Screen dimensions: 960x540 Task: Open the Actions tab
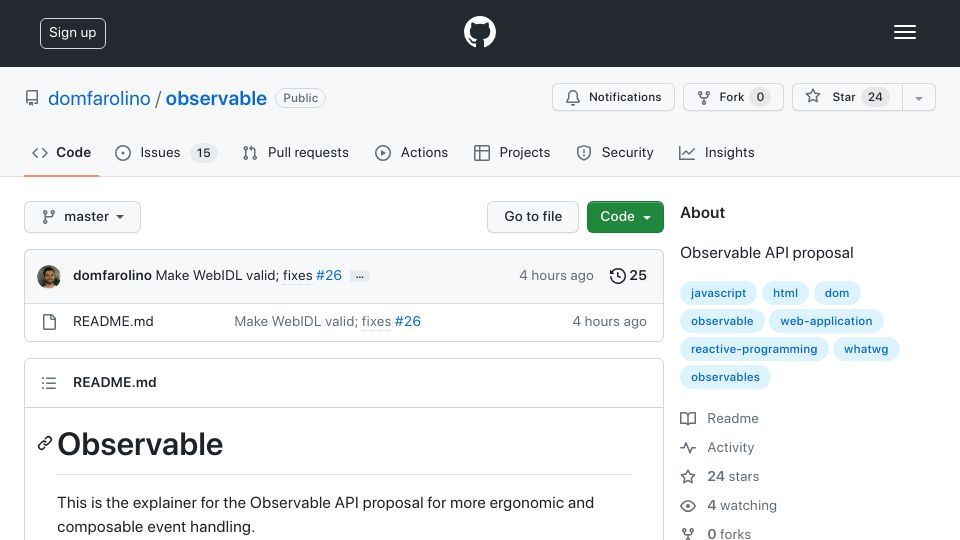pos(411,152)
